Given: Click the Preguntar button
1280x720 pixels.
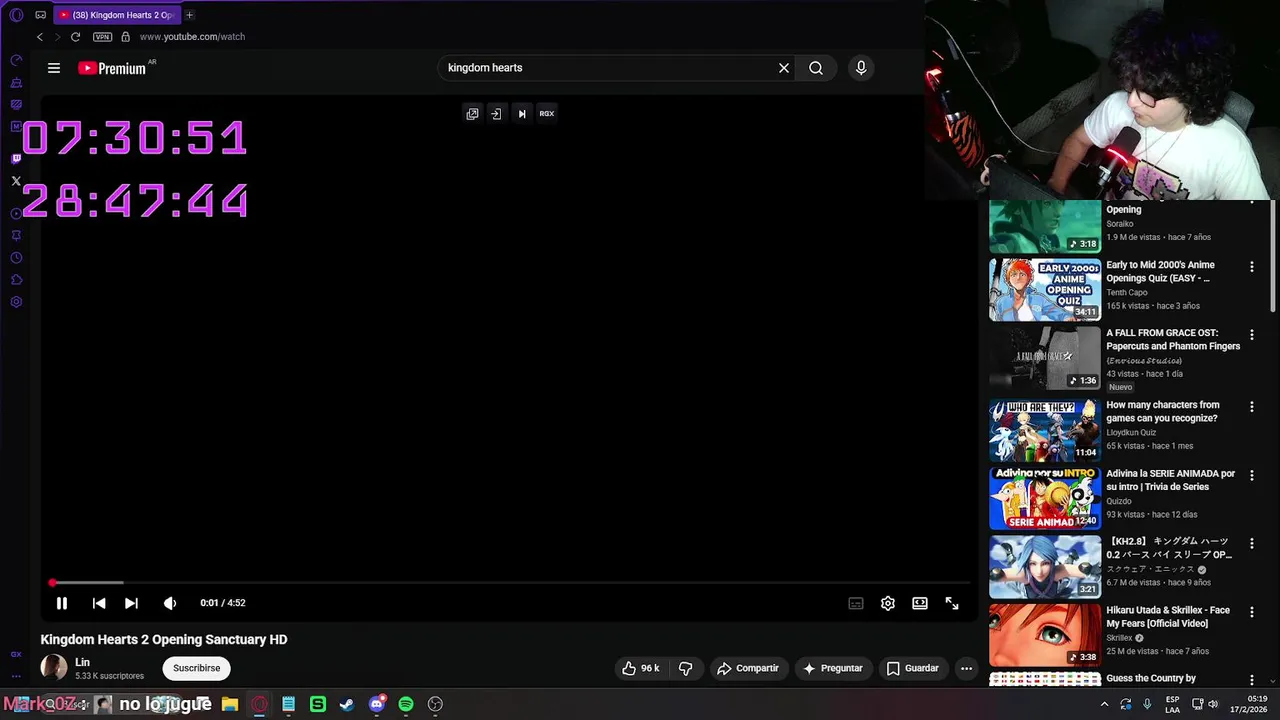Looking at the screenshot, I should point(832,668).
